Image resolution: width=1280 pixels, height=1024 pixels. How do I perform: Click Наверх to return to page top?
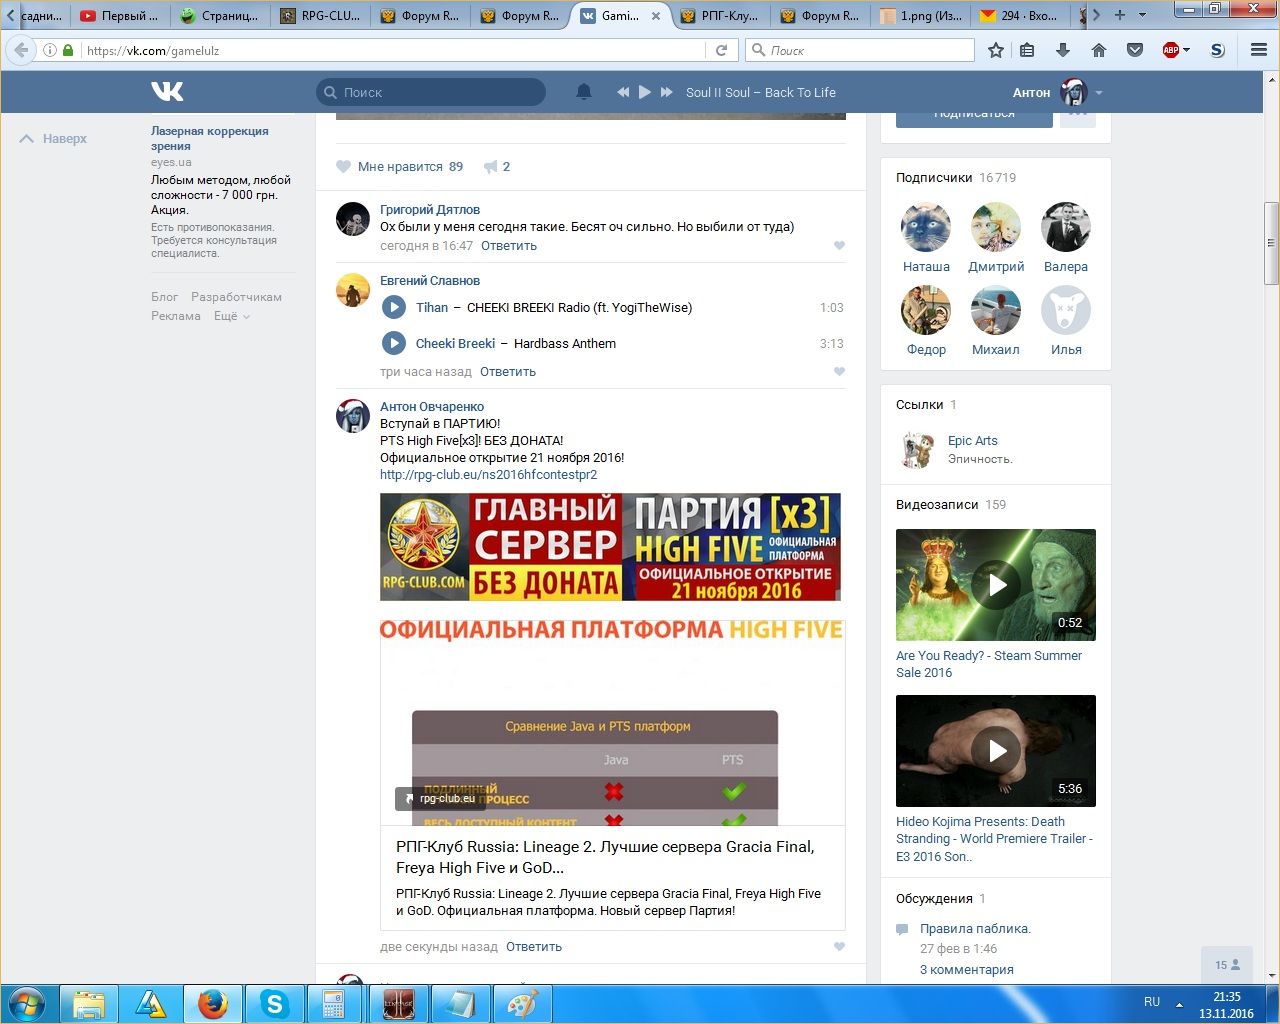point(54,139)
